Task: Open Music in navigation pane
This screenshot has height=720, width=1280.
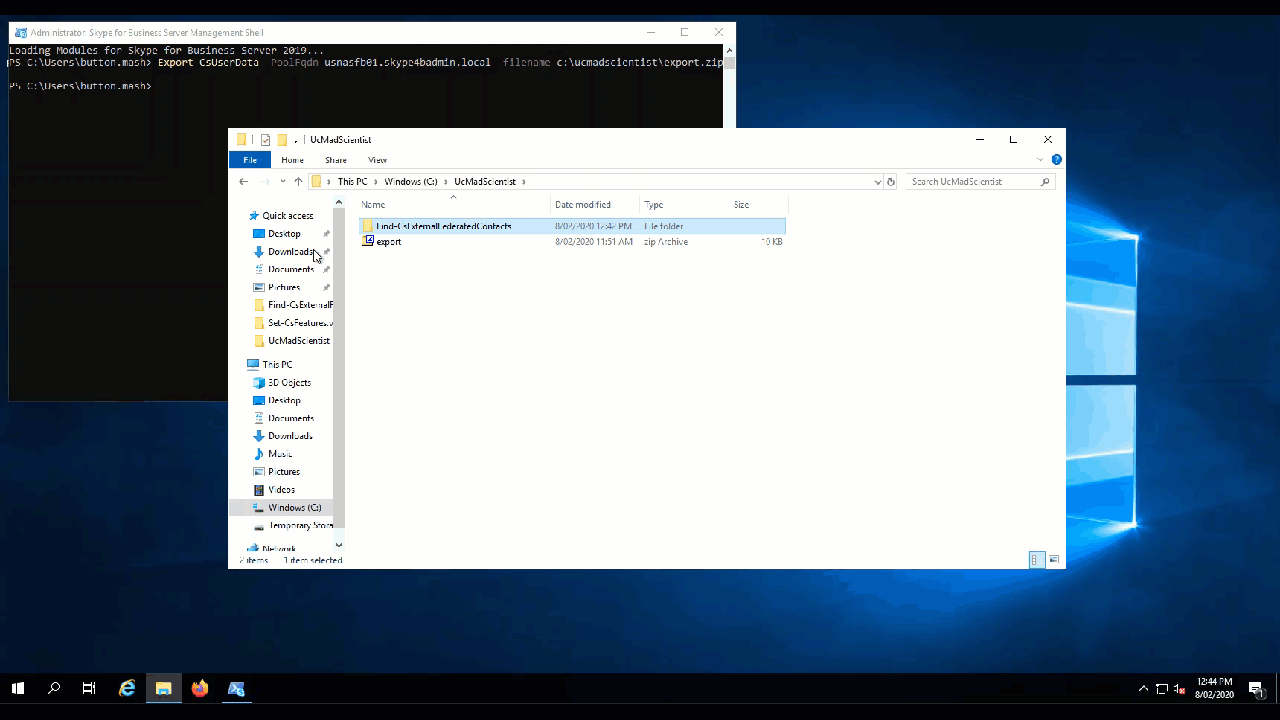Action: click(280, 454)
